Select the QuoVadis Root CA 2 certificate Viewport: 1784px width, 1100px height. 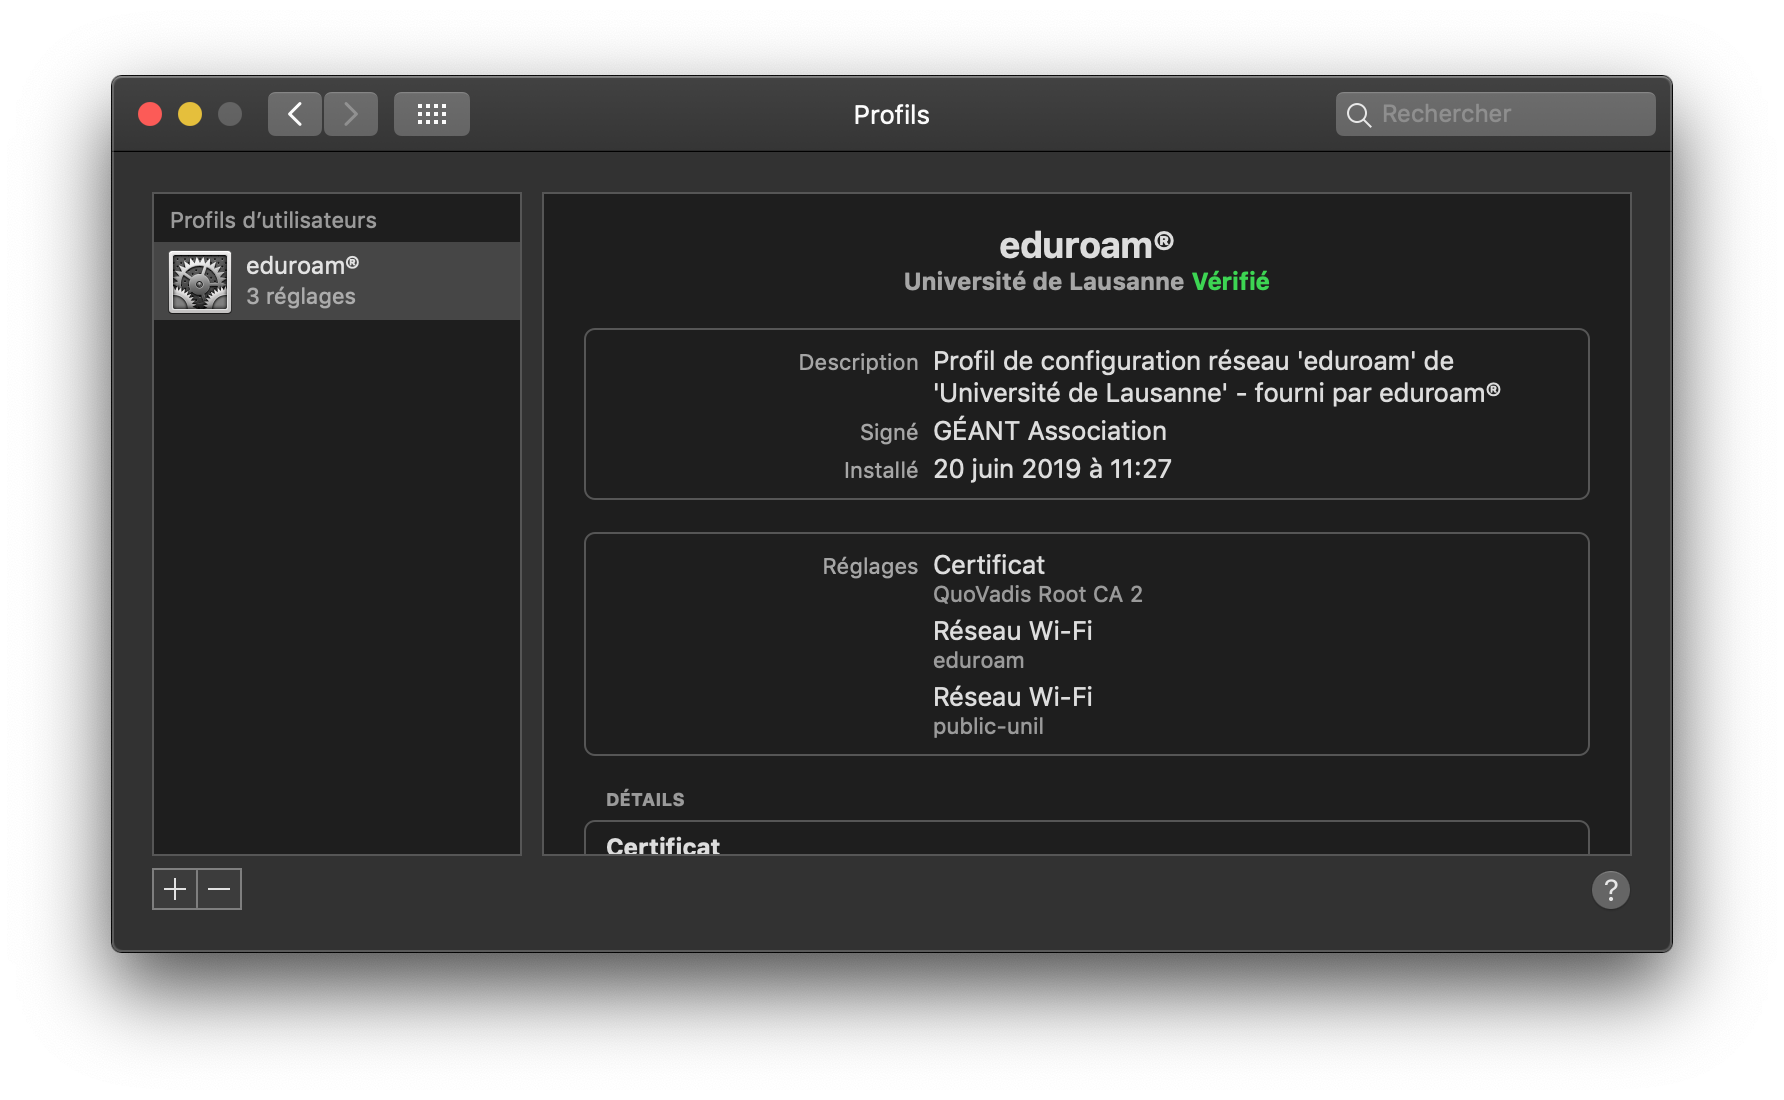pos(1037,594)
